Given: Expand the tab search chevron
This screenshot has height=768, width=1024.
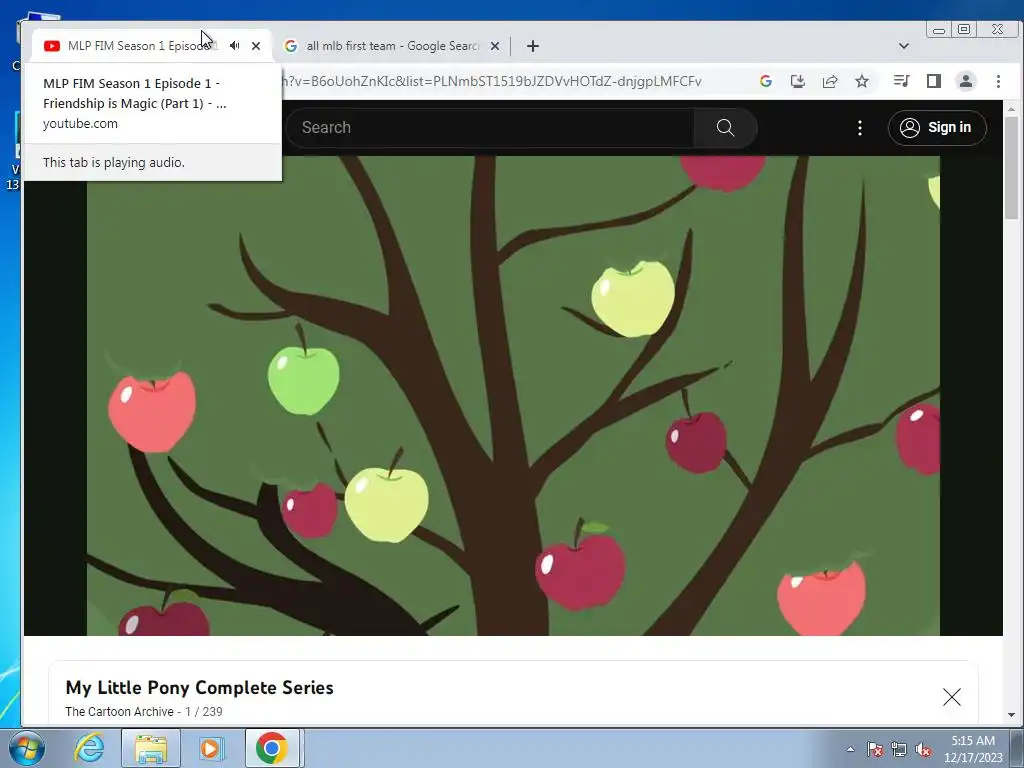Looking at the screenshot, I should pos(904,46).
